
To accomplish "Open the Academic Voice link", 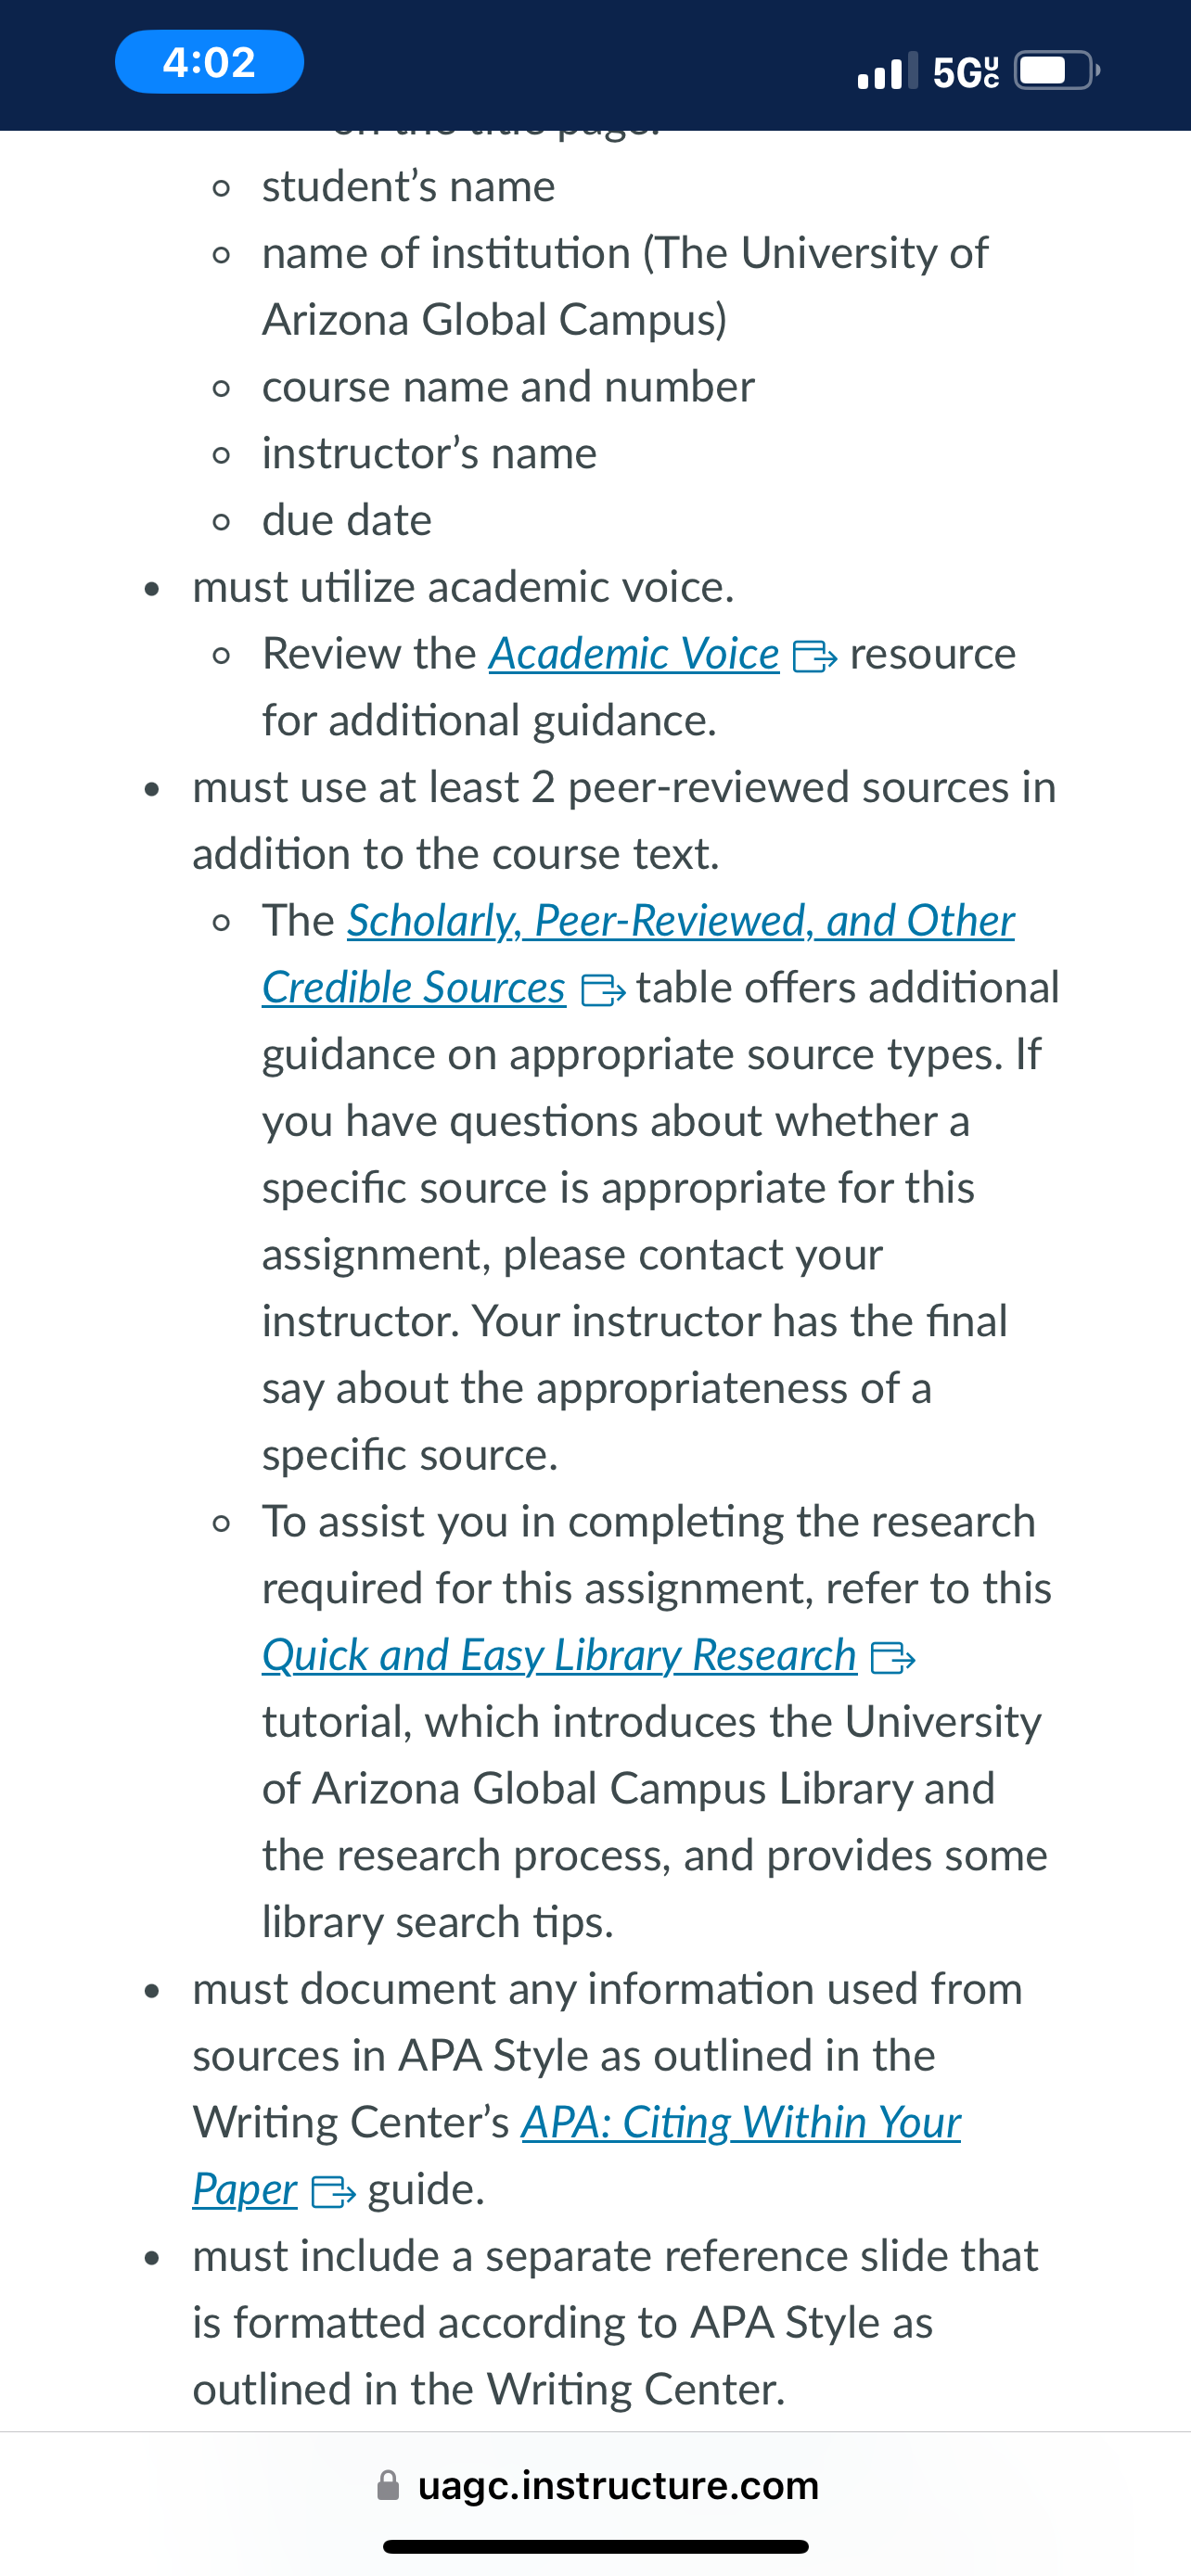I will (x=634, y=654).
